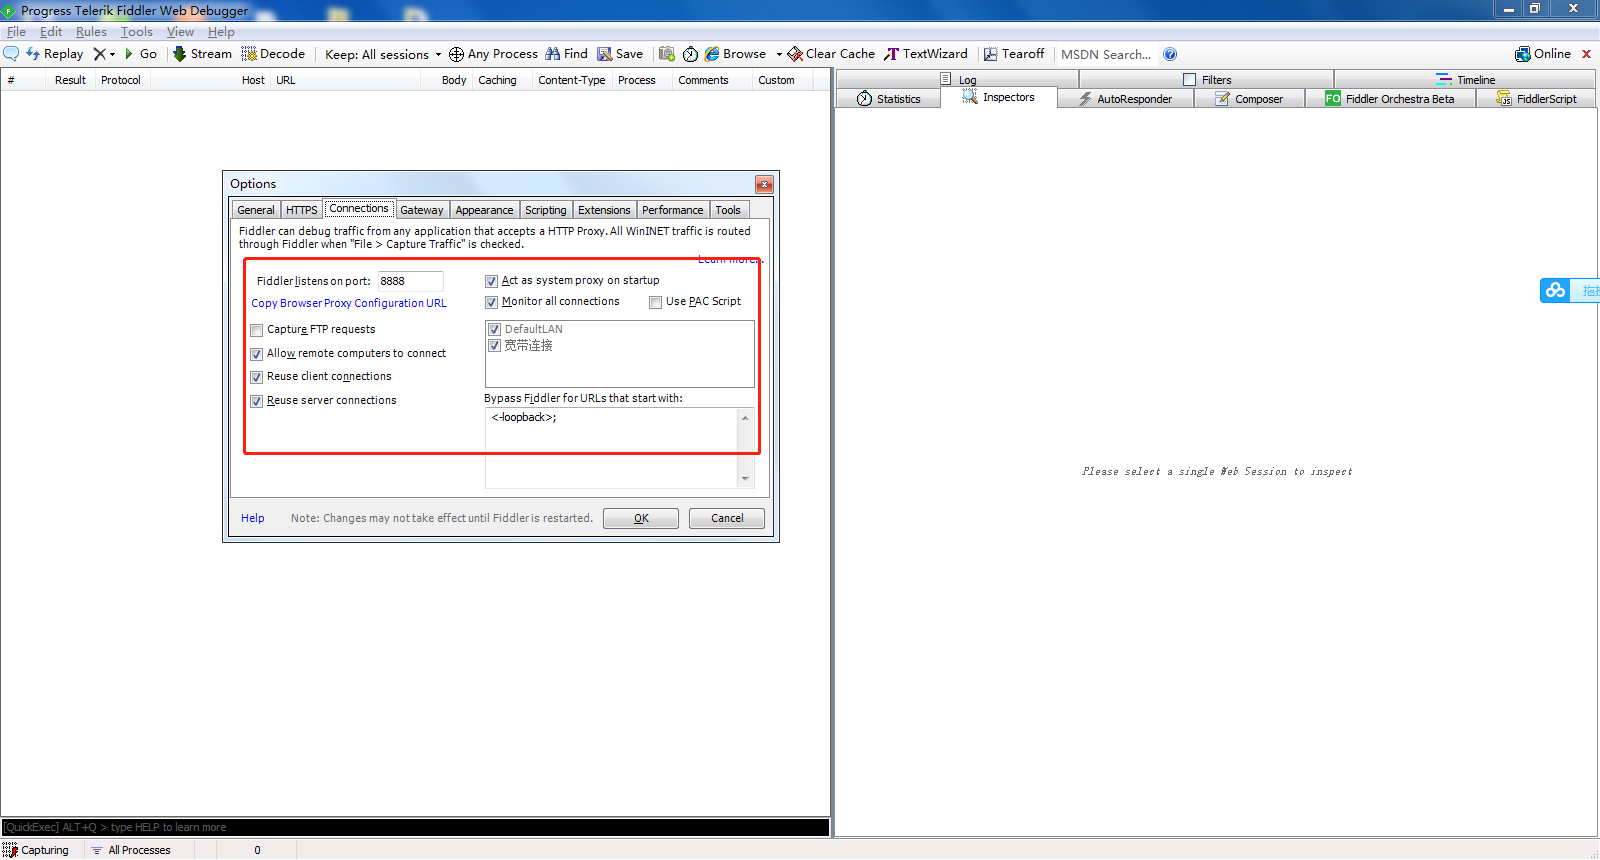Click bypass list scrollbar up arrow
Image resolution: width=1600 pixels, height=860 pixels.
pos(745,417)
